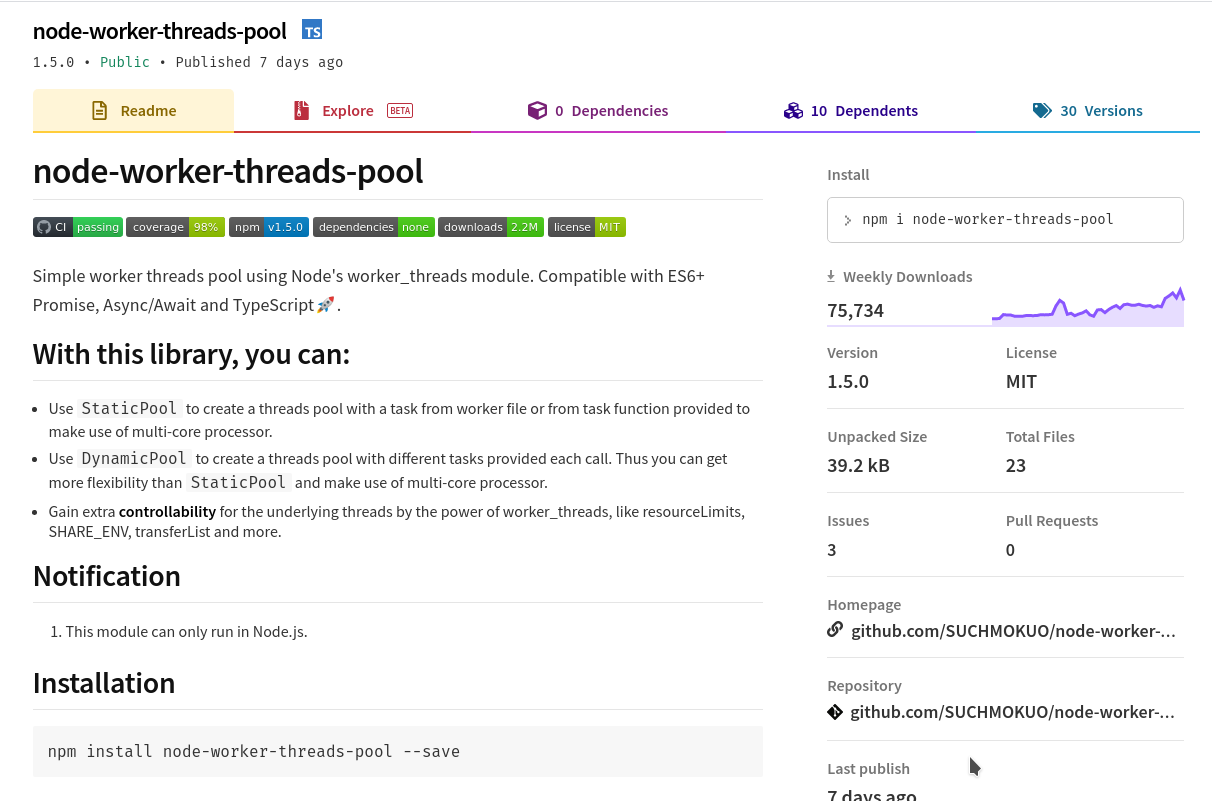
Task: Click the Issues count 3
Action: point(832,550)
